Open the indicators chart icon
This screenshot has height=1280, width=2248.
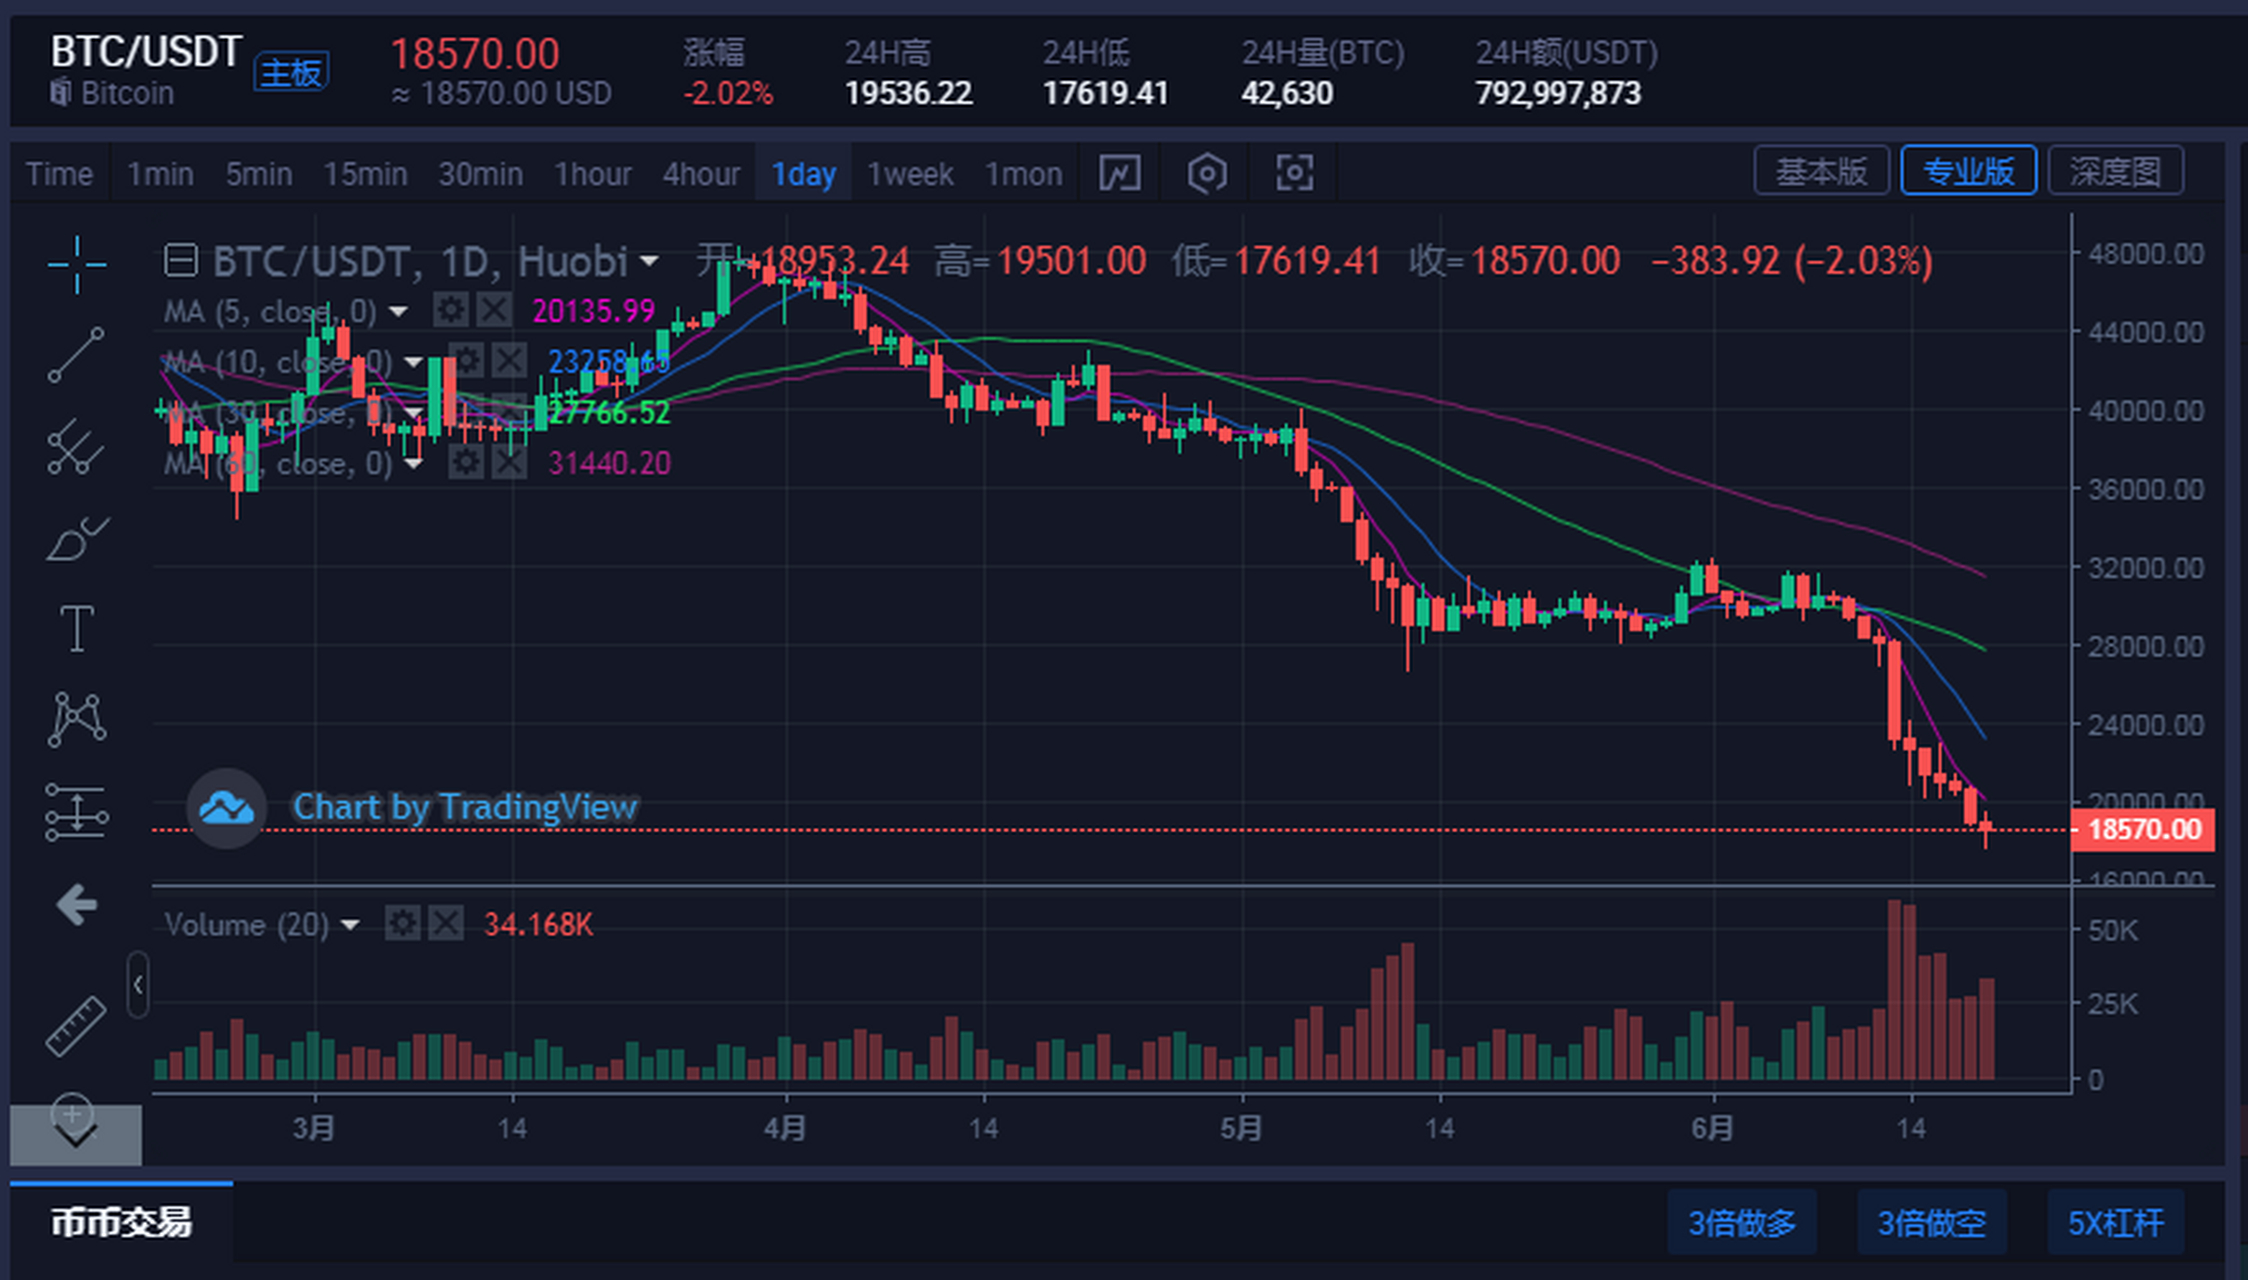pyautogui.click(x=1119, y=173)
